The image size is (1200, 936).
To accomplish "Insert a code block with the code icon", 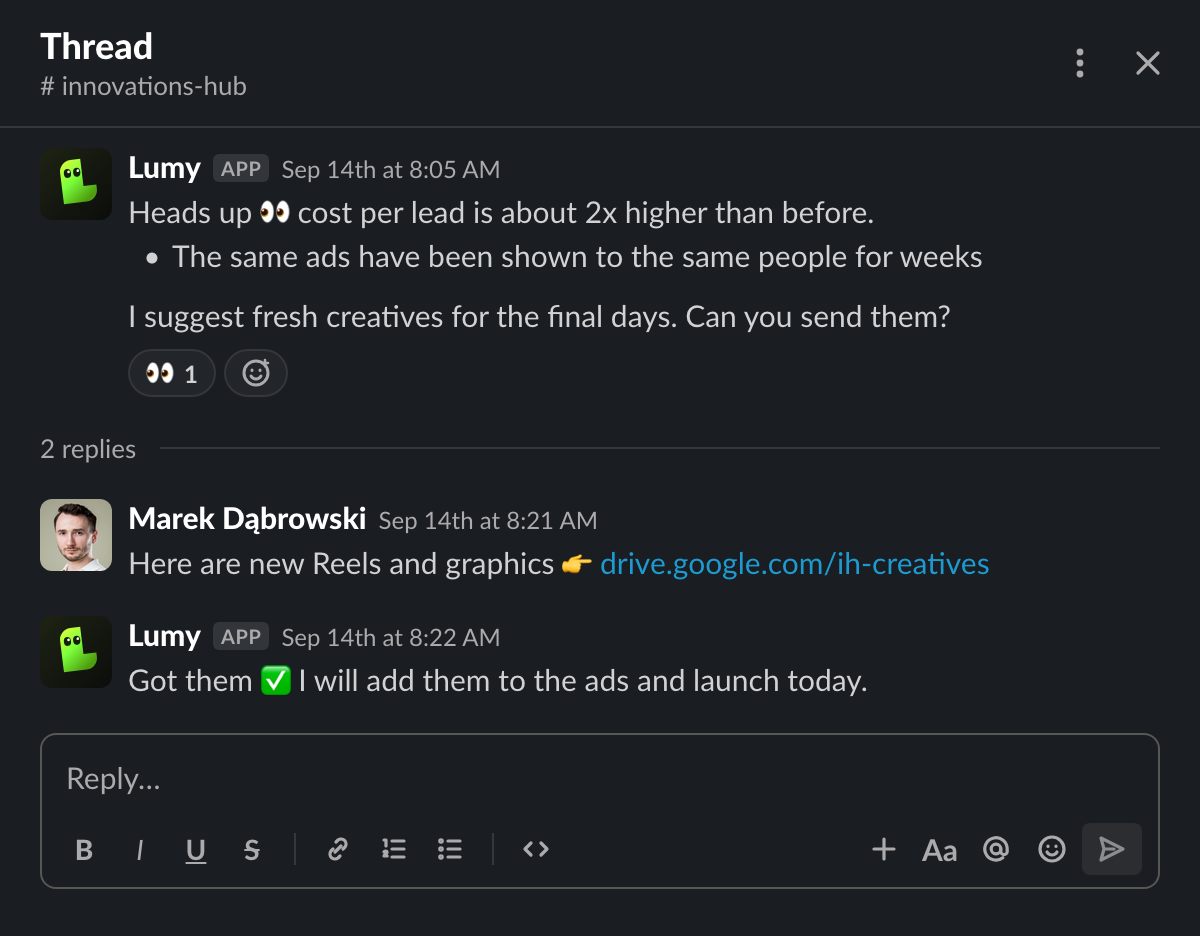I will 536,850.
